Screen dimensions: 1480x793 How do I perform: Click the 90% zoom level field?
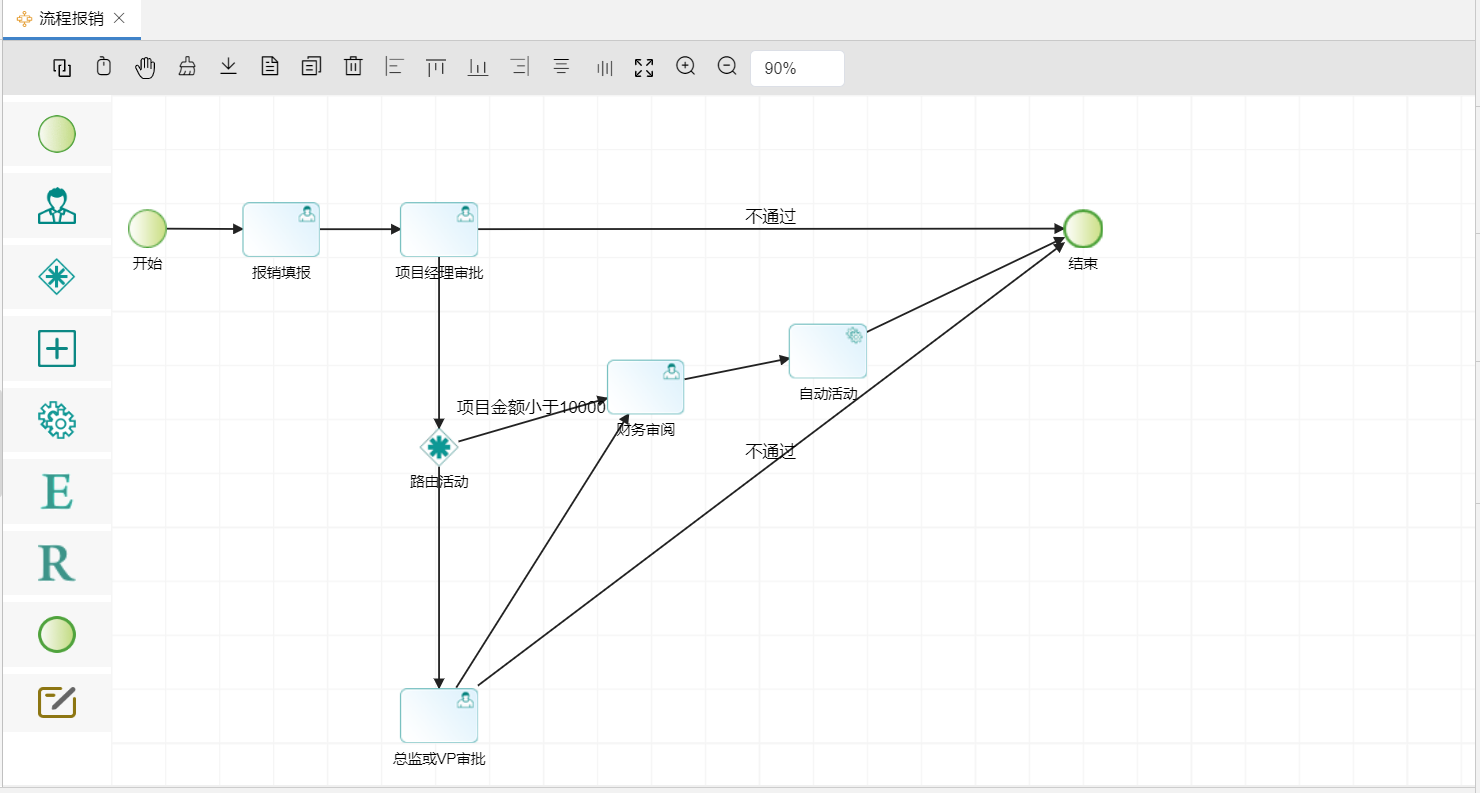point(797,68)
